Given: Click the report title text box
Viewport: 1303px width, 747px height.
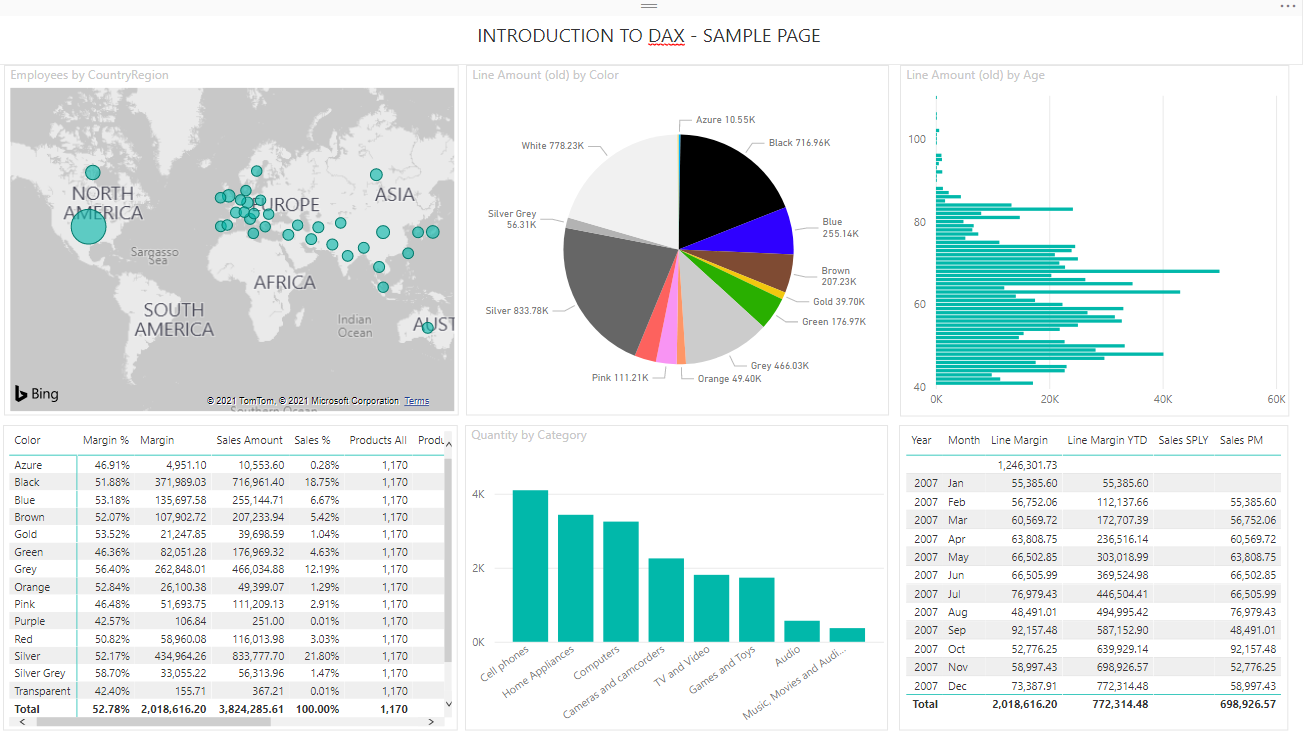Looking at the screenshot, I should coord(649,36).
